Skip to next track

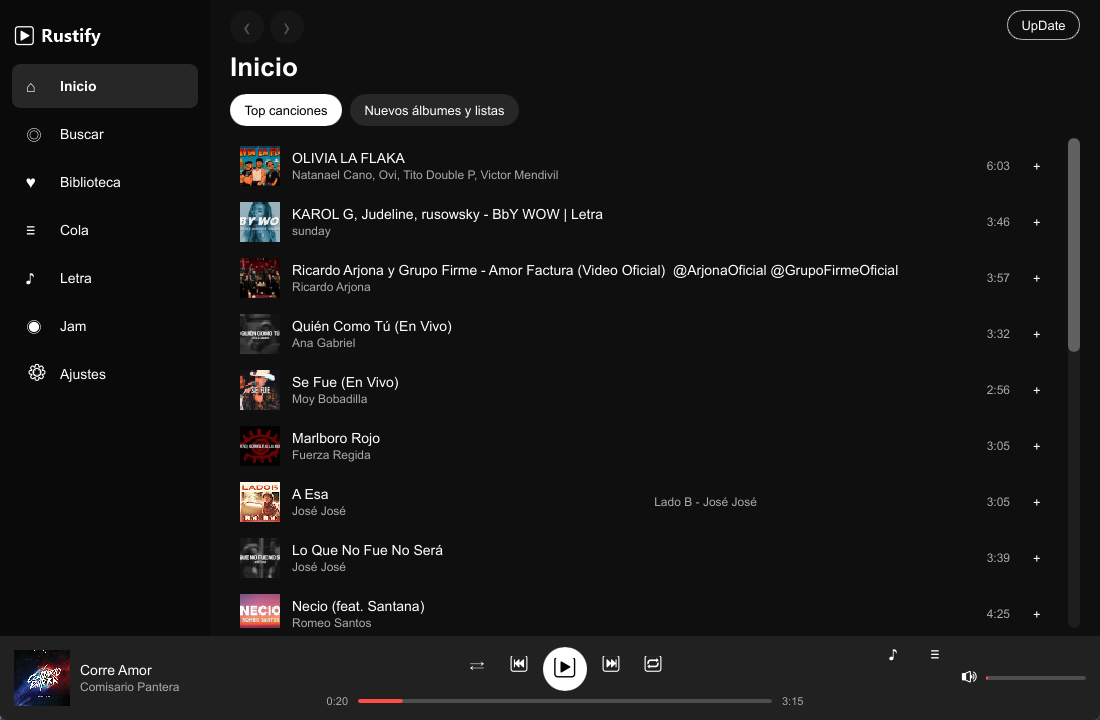(x=611, y=664)
